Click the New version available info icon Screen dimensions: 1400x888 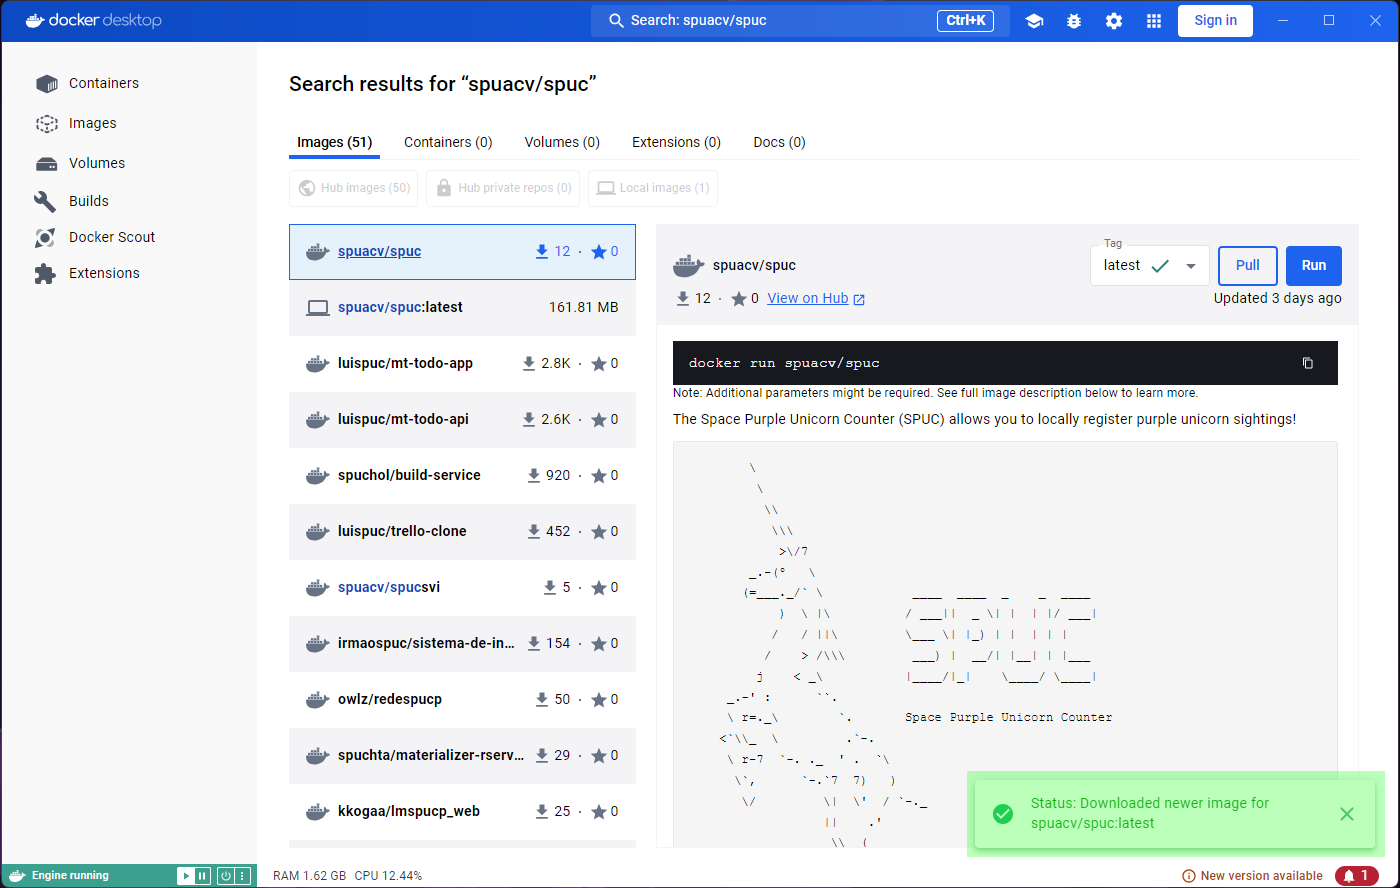click(x=1189, y=876)
